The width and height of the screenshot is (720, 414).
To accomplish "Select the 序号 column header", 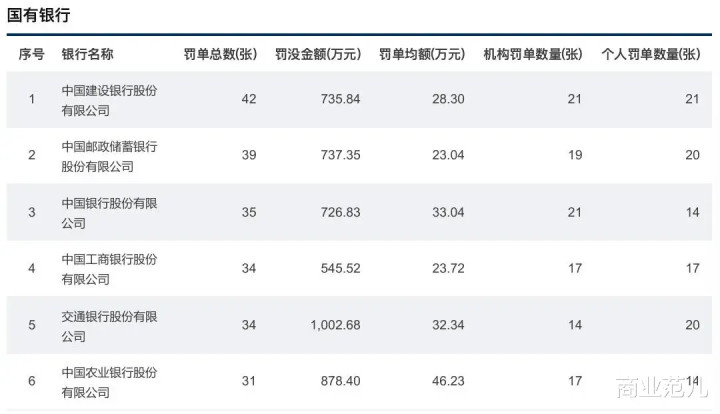I will [x=31, y=54].
